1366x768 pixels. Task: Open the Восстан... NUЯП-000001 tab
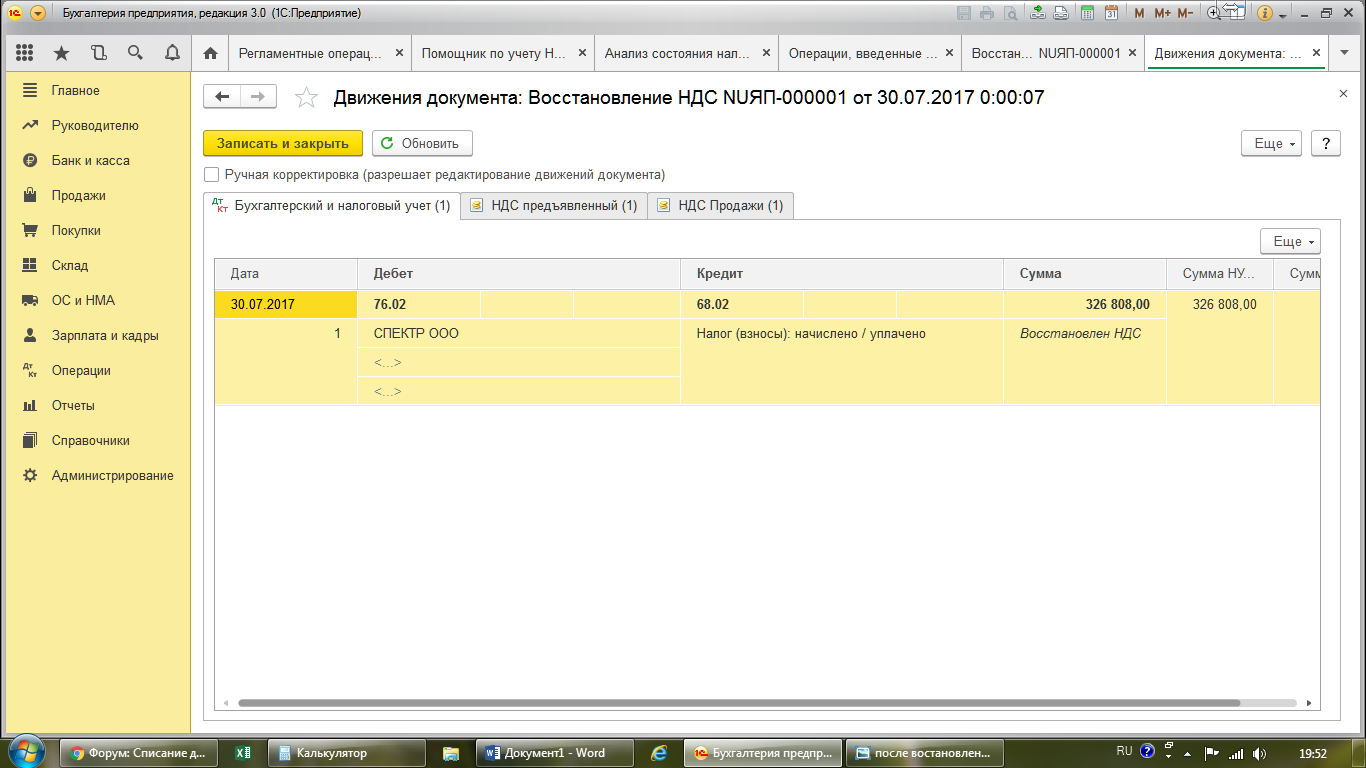1046,54
